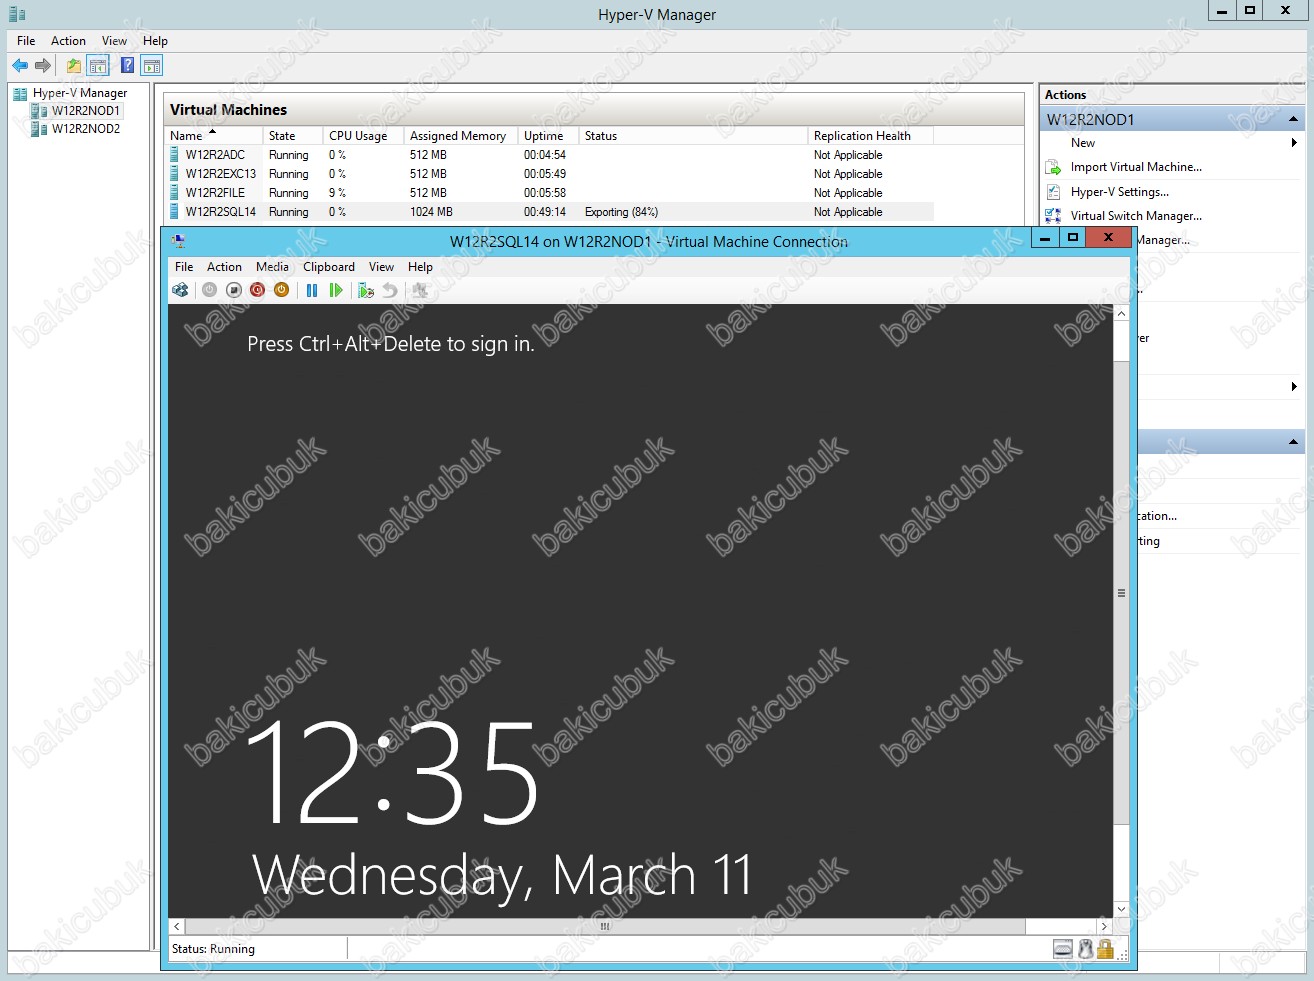
Task: Click the Back arrow in Hyper-V Manager toolbar
Action: (20, 66)
